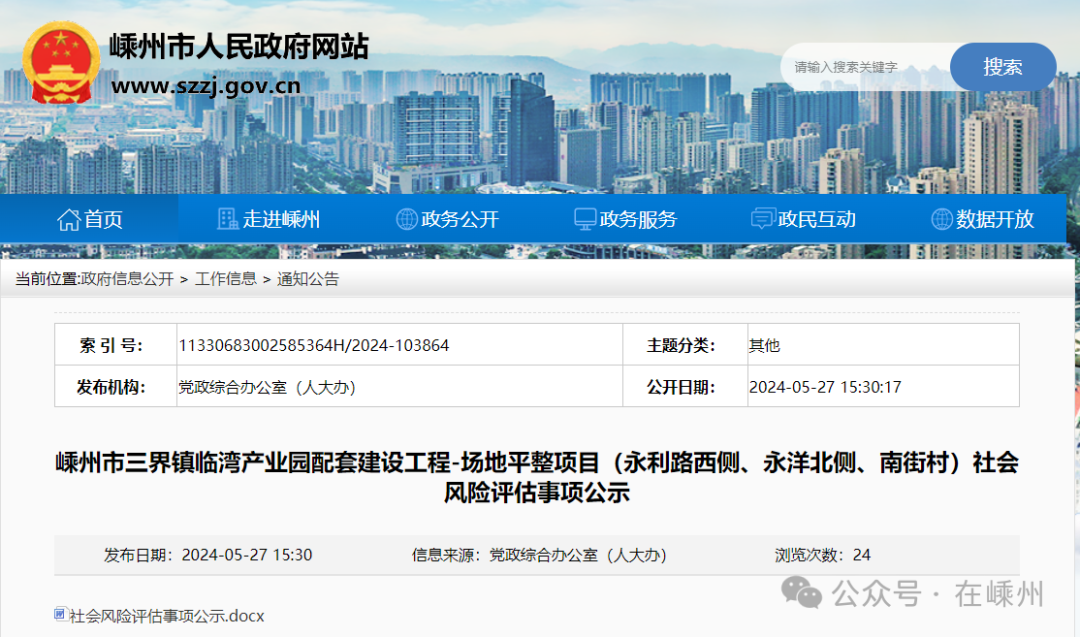The image size is (1080, 637).
Task: Click the globe icon beside 政务公开
Action: point(407,219)
